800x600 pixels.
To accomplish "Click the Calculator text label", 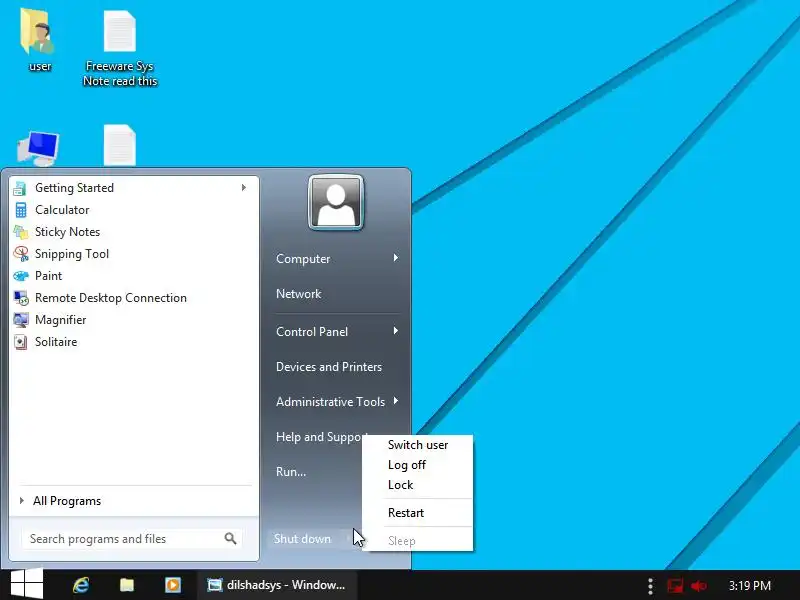I will 62,210.
